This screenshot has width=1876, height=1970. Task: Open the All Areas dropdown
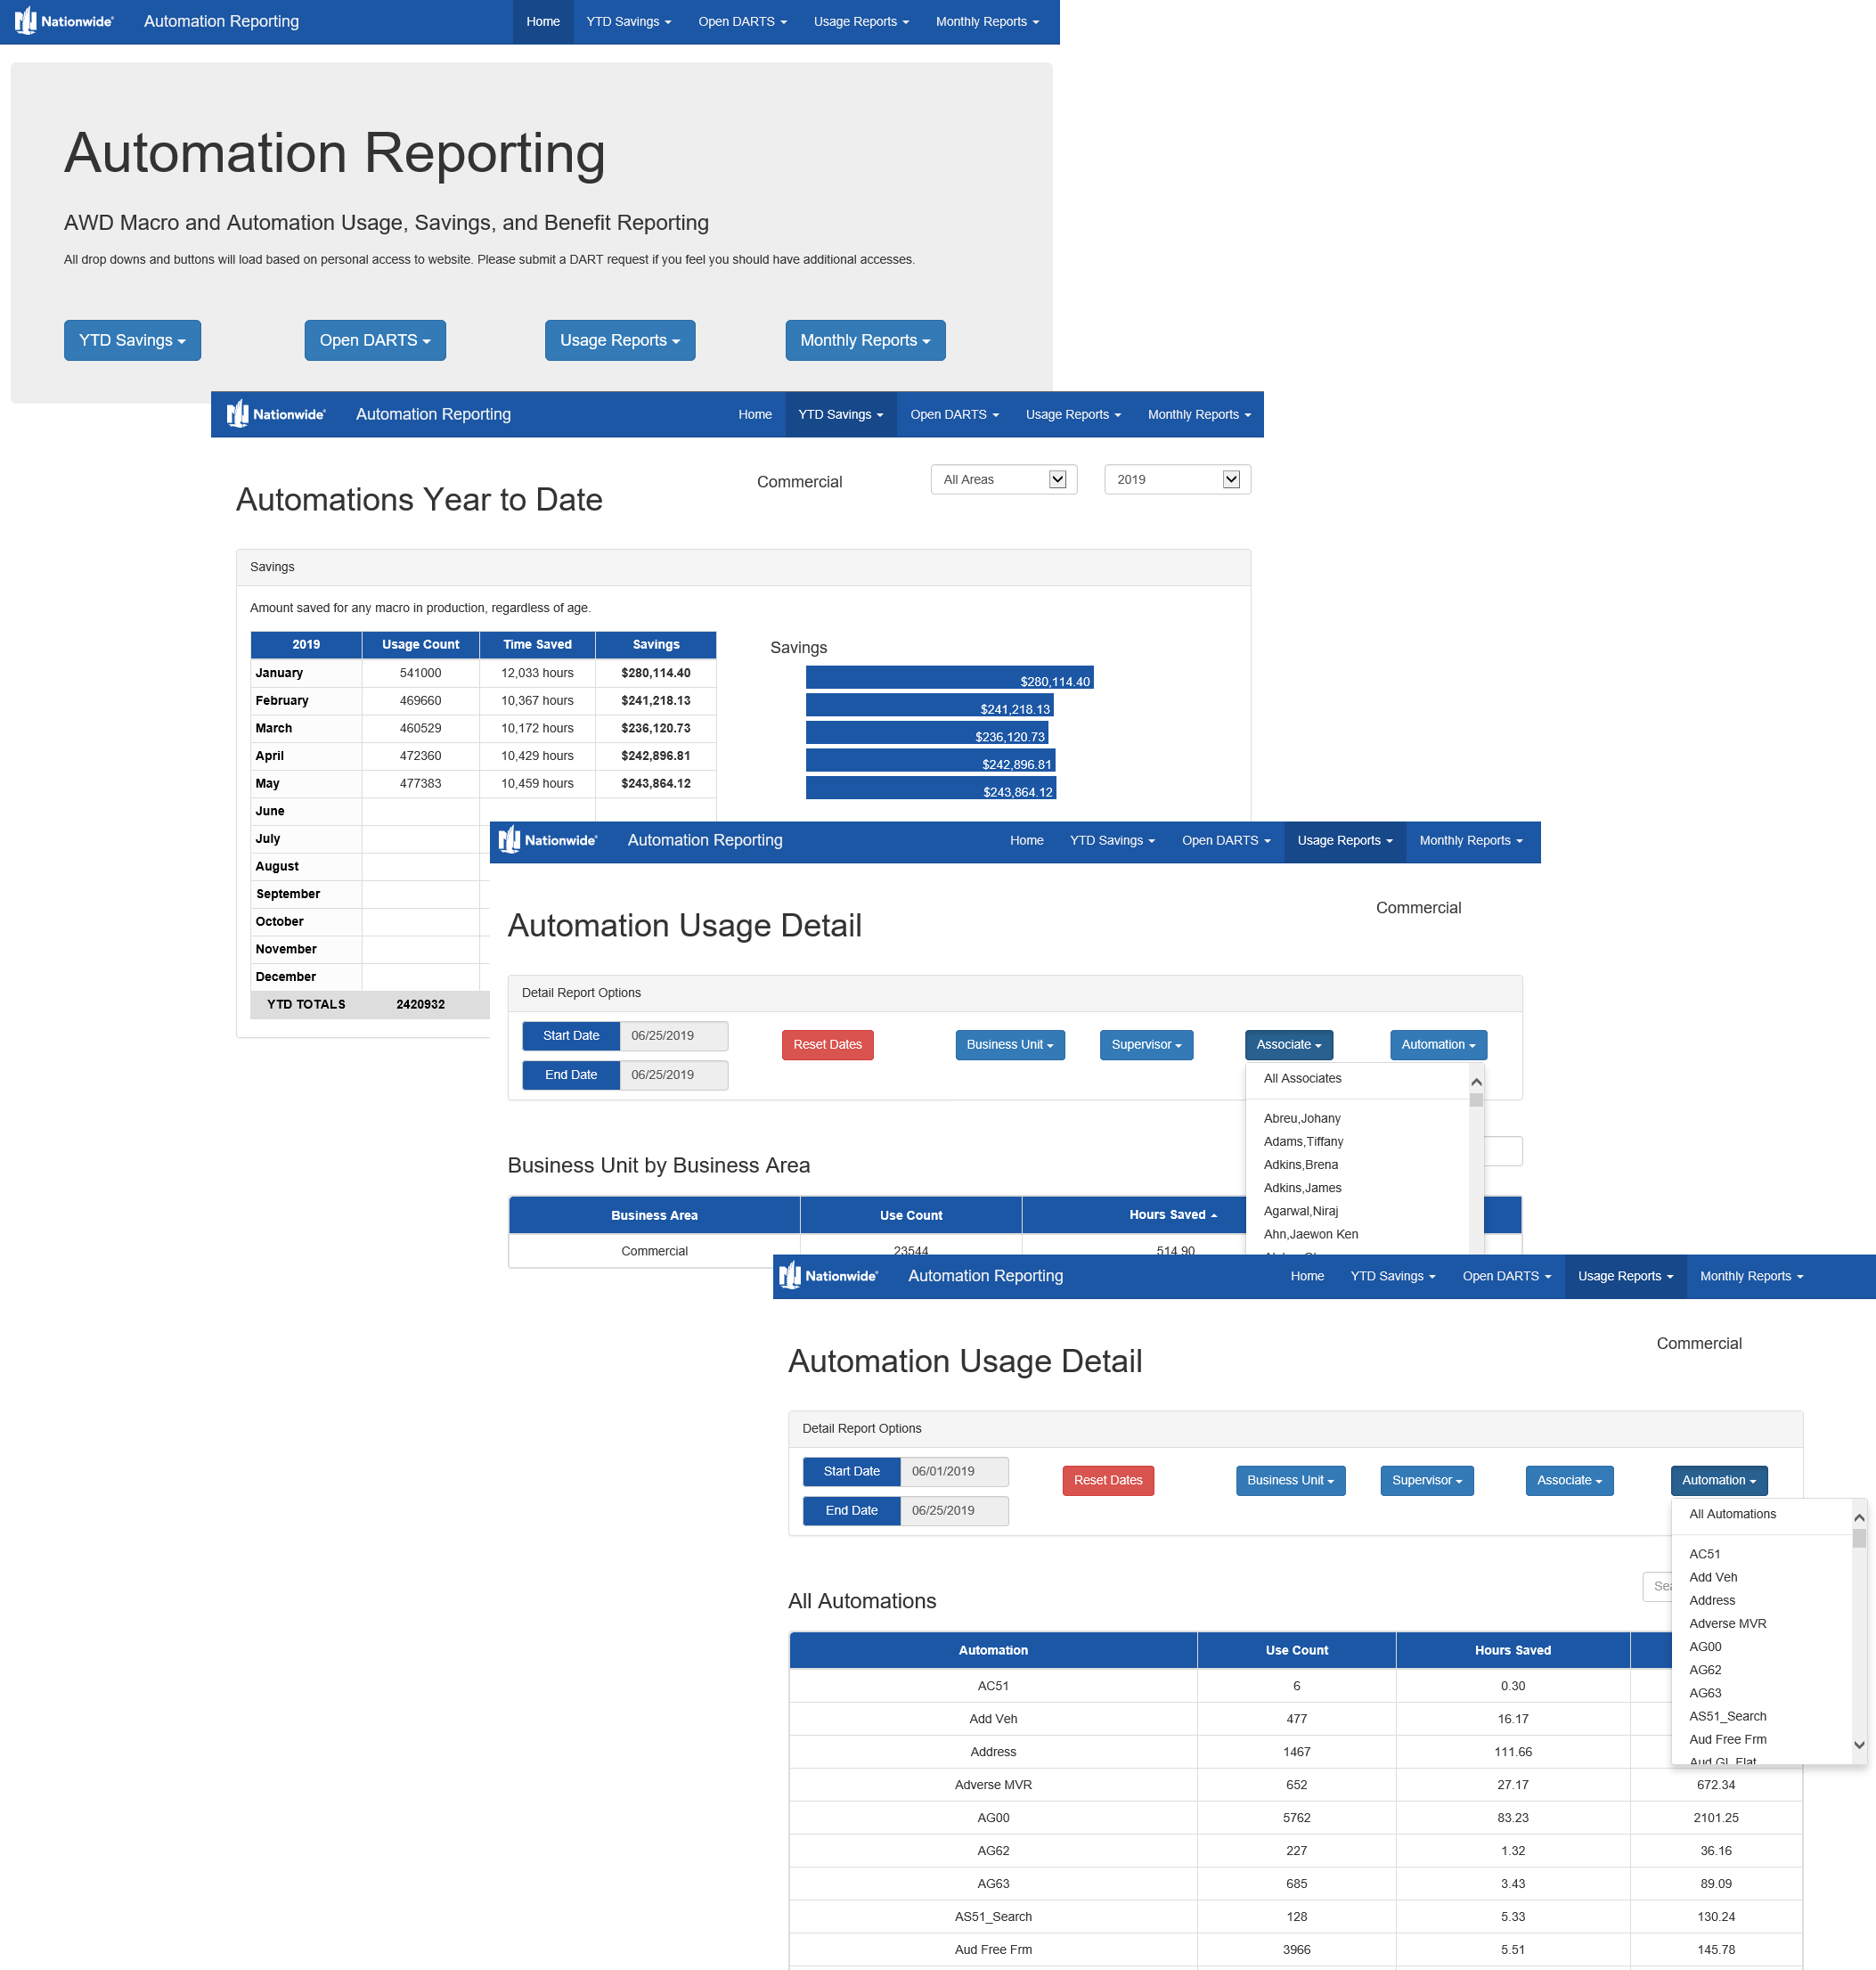pos(1003,479)
